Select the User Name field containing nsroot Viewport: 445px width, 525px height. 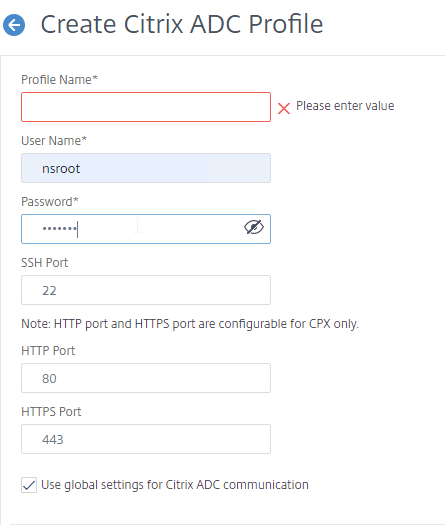pyautogui.click(x=146, y=168)
